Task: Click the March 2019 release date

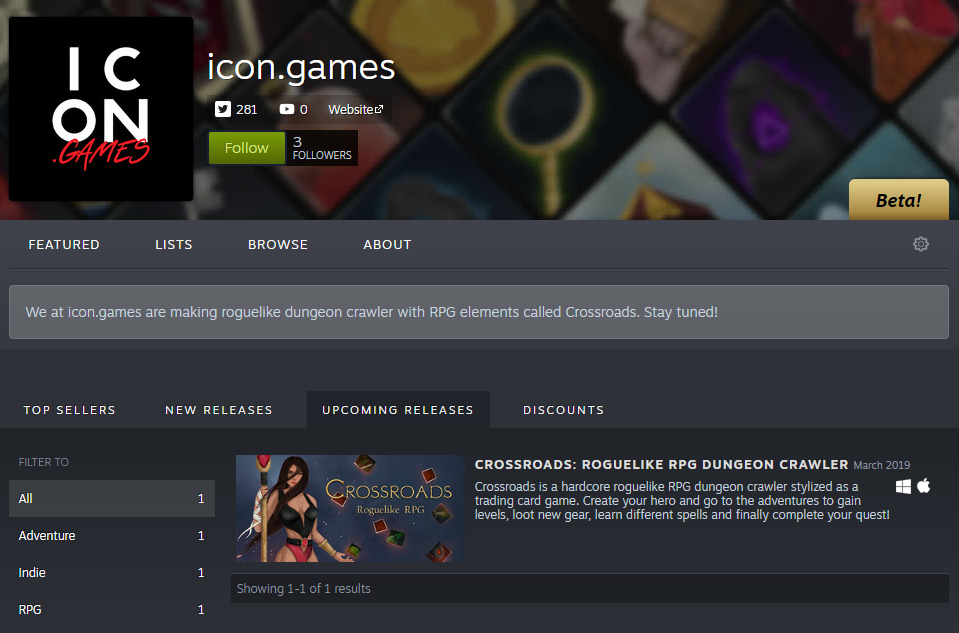Action: 881,465
